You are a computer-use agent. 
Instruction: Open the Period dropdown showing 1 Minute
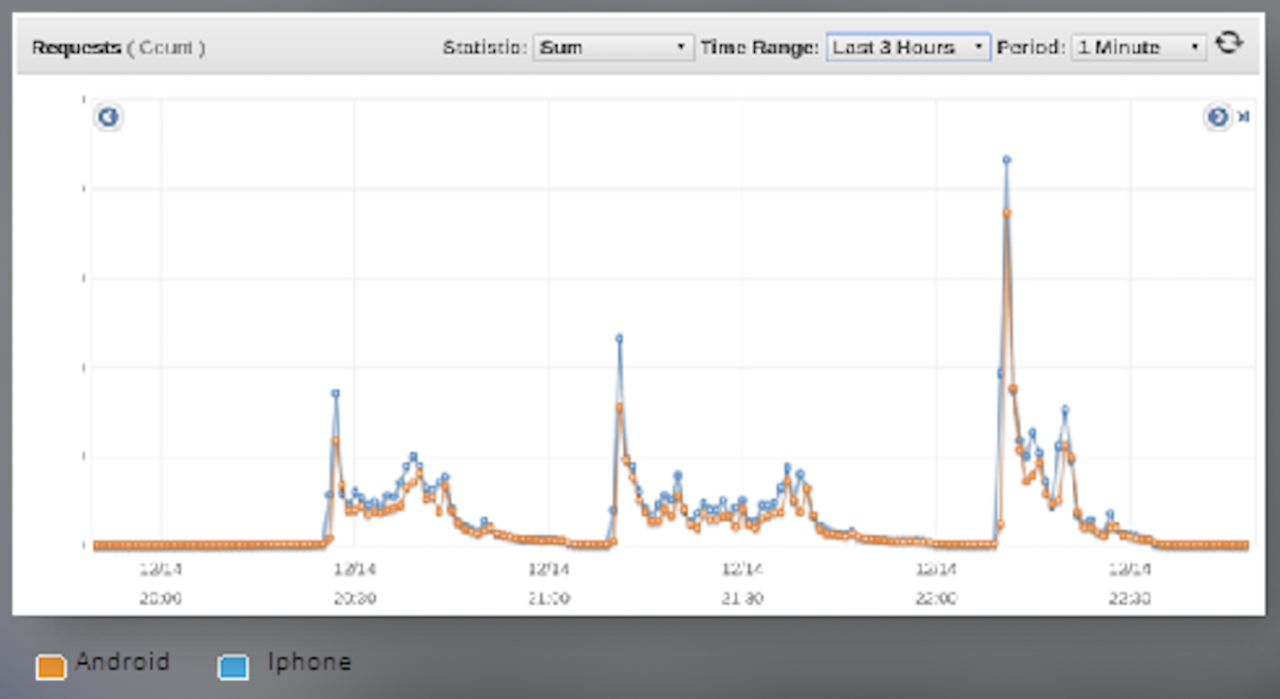[x=1138, y=47]
